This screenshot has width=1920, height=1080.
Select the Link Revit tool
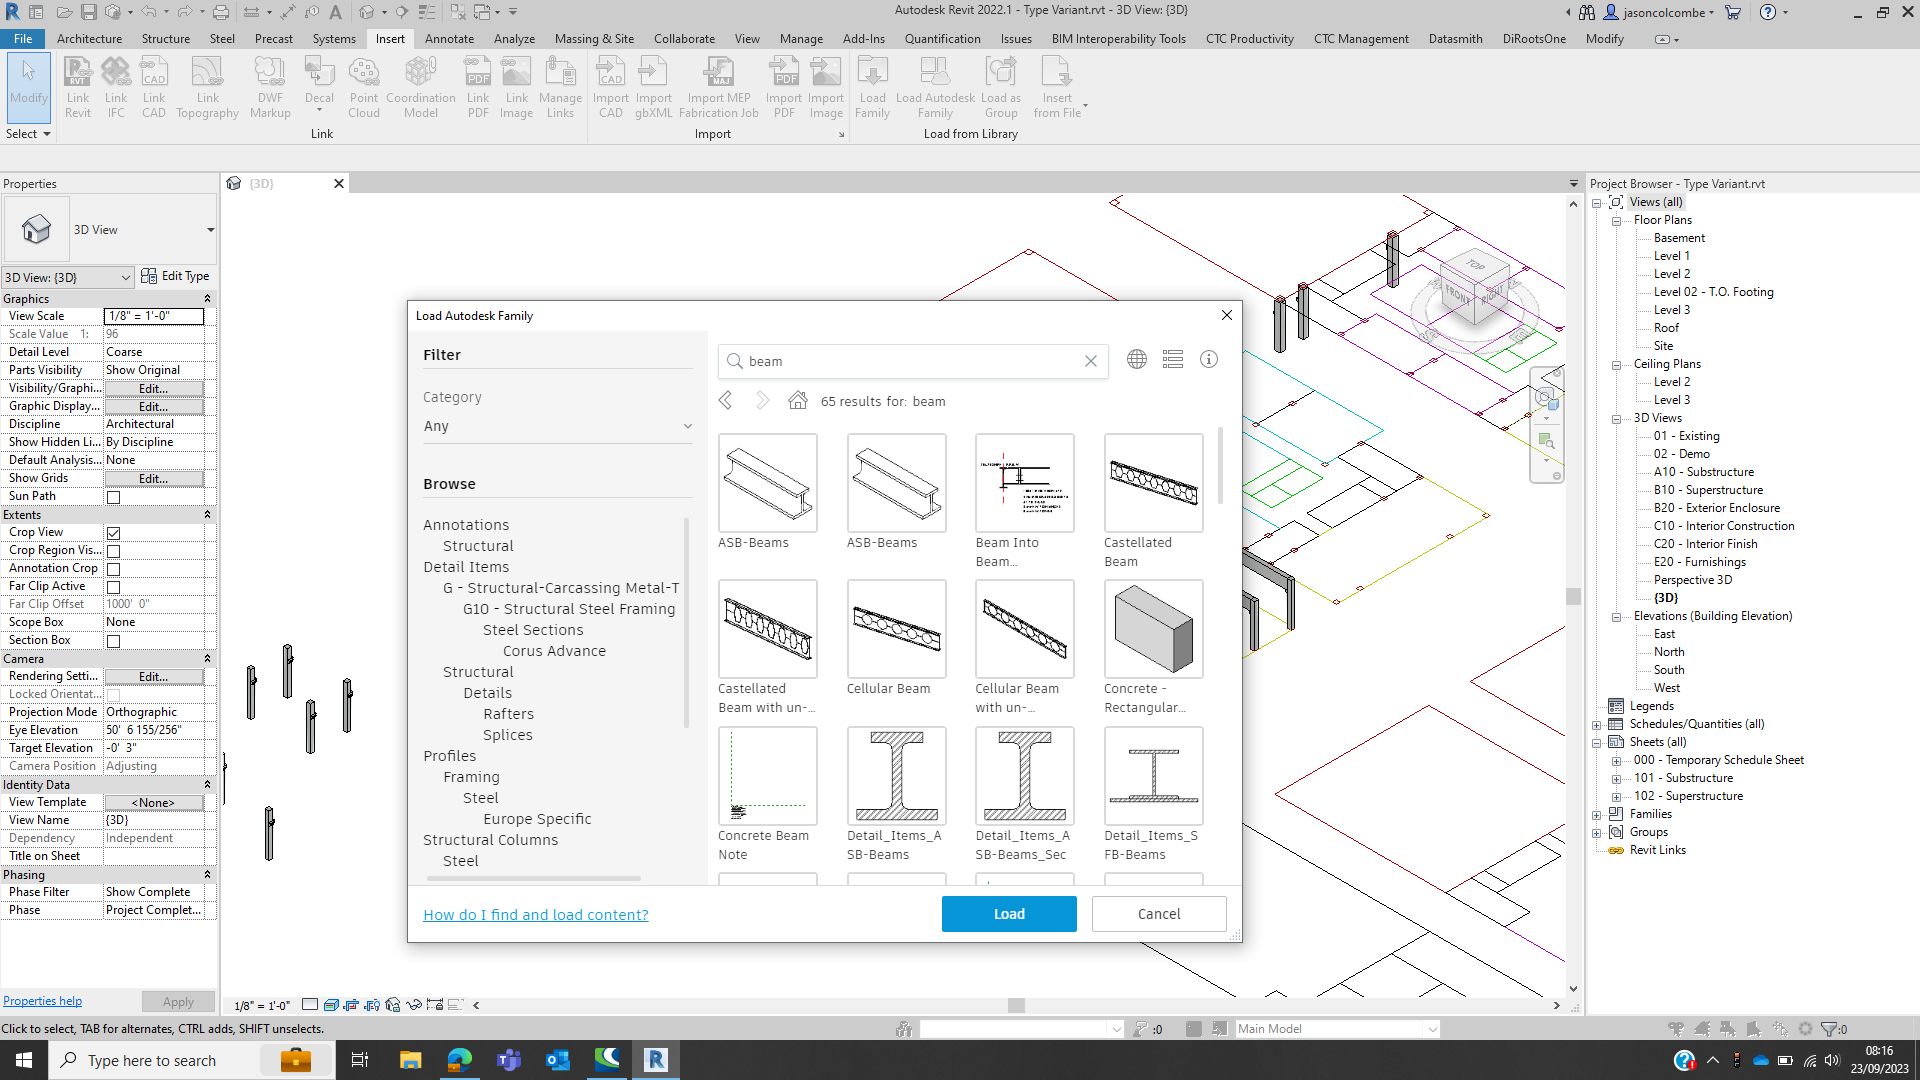point(77,85)
